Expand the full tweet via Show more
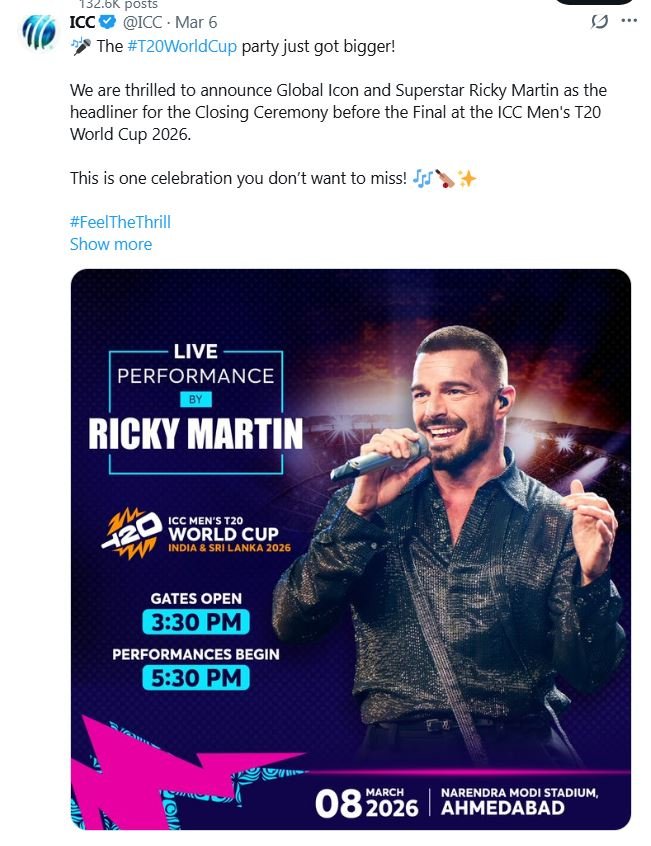Image resolution: width=651 pixels, height=846 pixels. pyautogui.click(x=110, y=244)
